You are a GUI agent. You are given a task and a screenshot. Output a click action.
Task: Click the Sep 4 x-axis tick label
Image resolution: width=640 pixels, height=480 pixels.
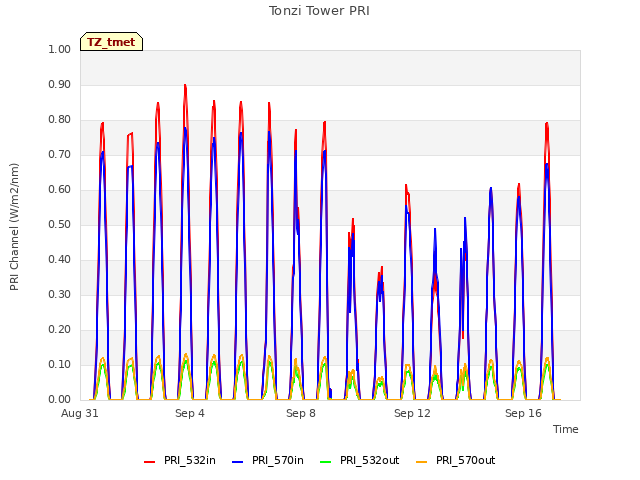tap(190, 413)
